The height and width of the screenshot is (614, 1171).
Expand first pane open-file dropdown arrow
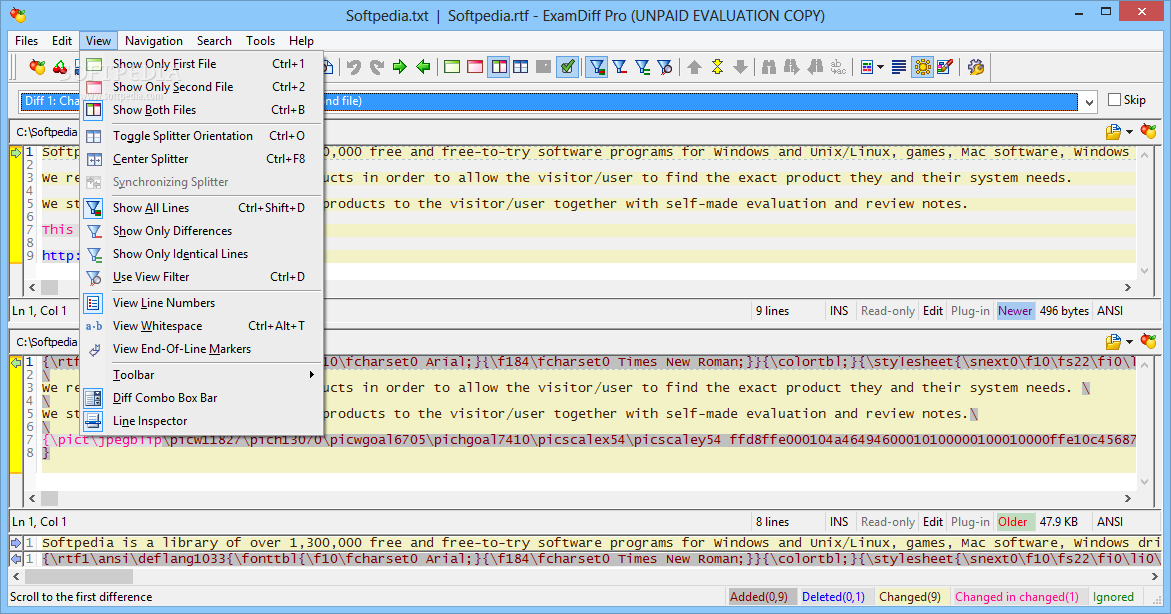(x=1129, y=132)
